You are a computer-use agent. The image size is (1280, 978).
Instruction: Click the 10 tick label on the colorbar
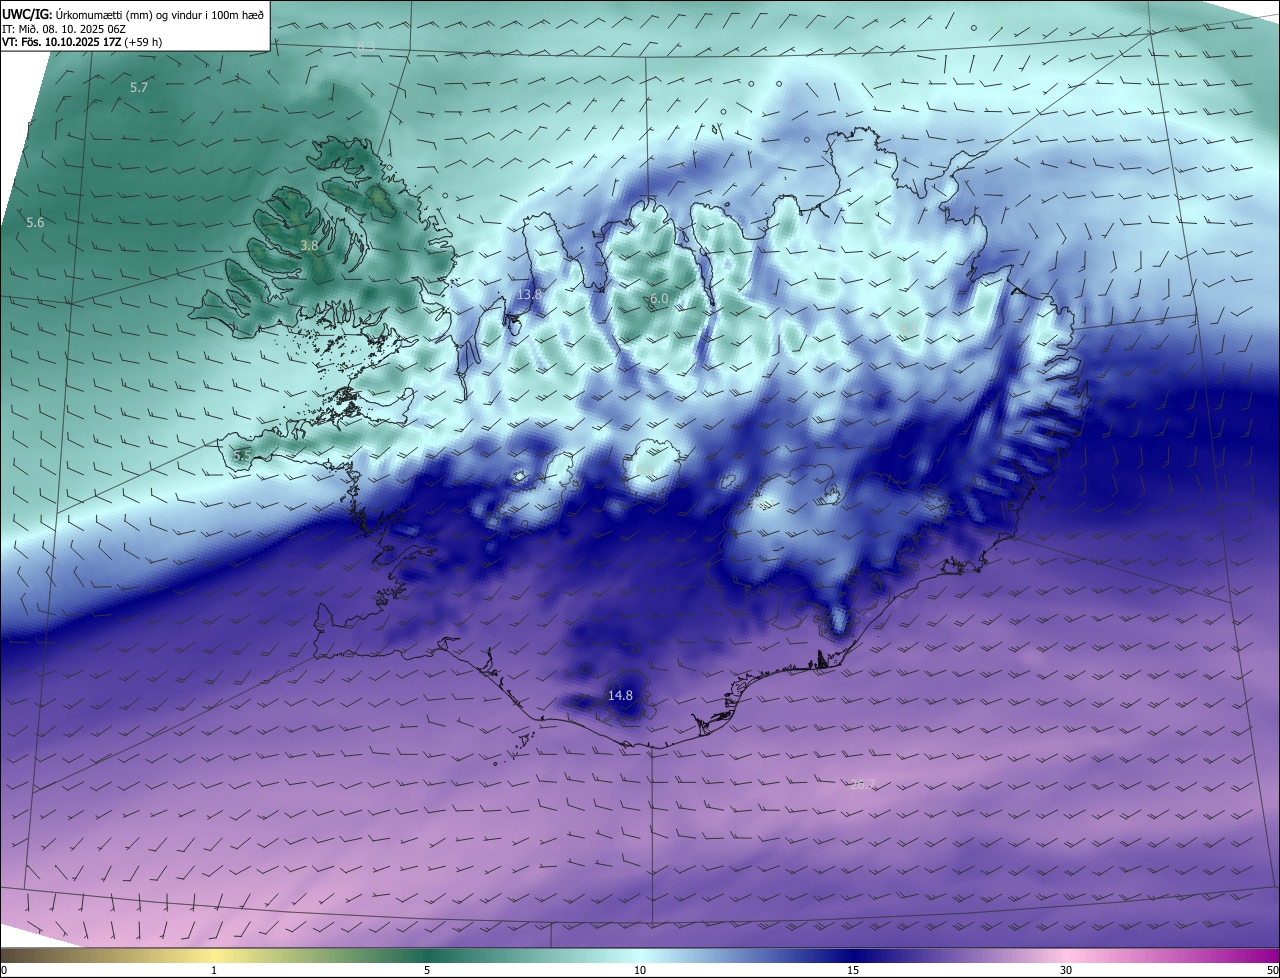point(640,970)
